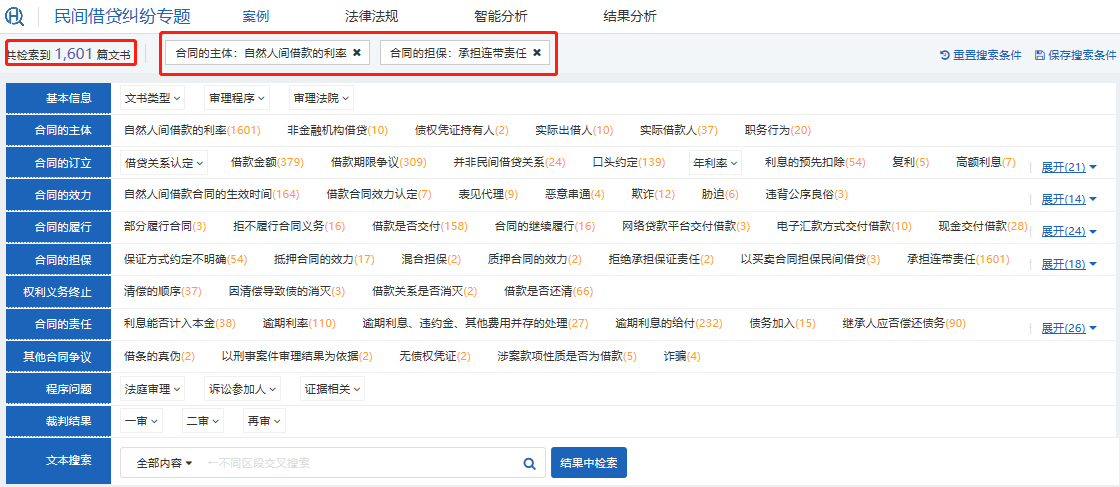Open the 文书类型 dropdown
This screenshot has width=1120, height=487.
click(x=152, y=98)
